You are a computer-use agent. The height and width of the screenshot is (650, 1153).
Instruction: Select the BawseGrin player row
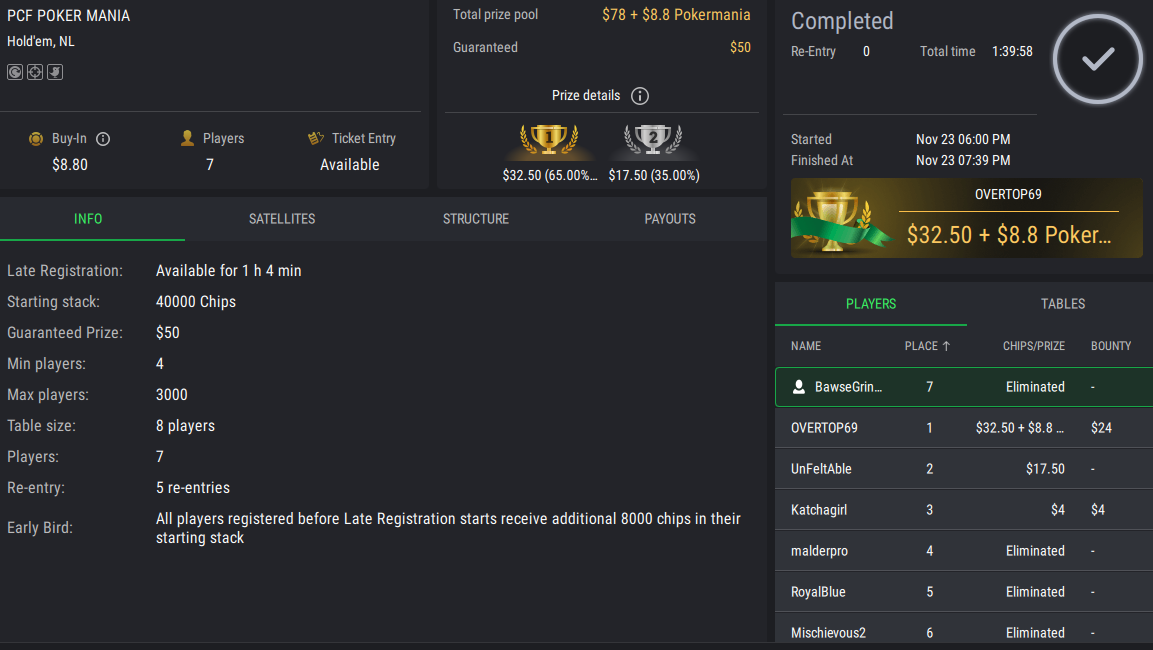(963, 387)
